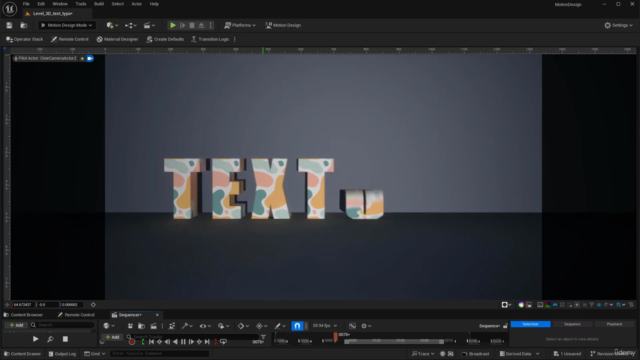This screenshot has width=640, height=360.
Task: Click the Sequencer save sequence icon
Action: (130, 326)
